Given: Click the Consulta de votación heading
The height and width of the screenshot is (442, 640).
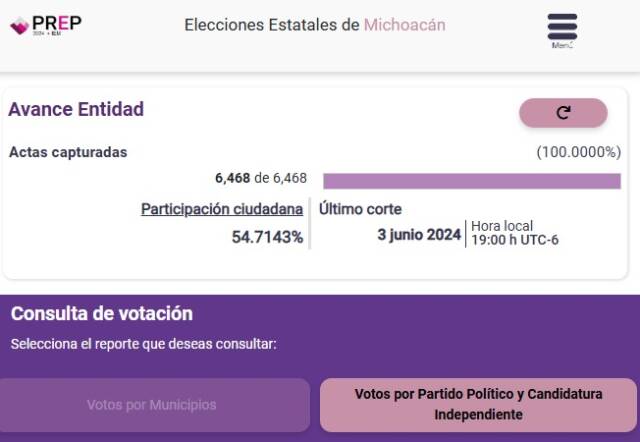Looking at the screenshot, I should coord(102,313).
